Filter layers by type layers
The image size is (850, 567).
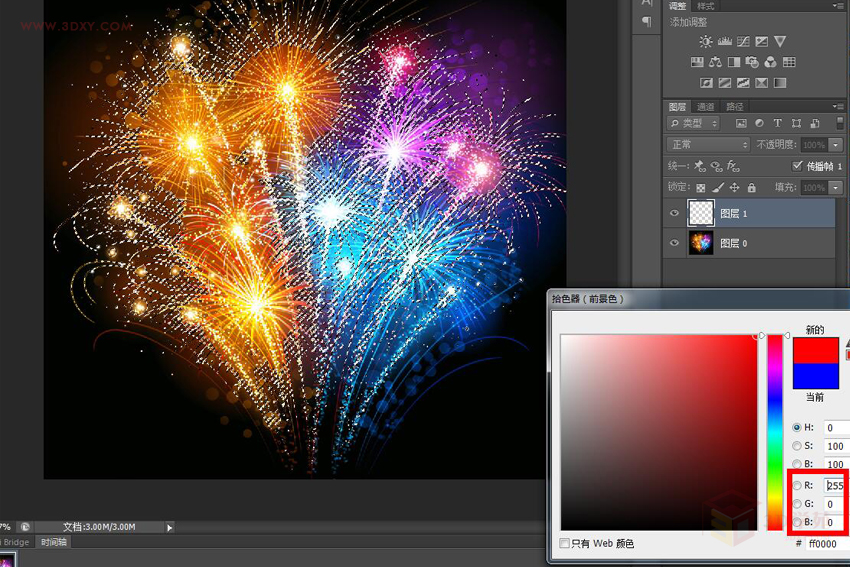point(777,124)
